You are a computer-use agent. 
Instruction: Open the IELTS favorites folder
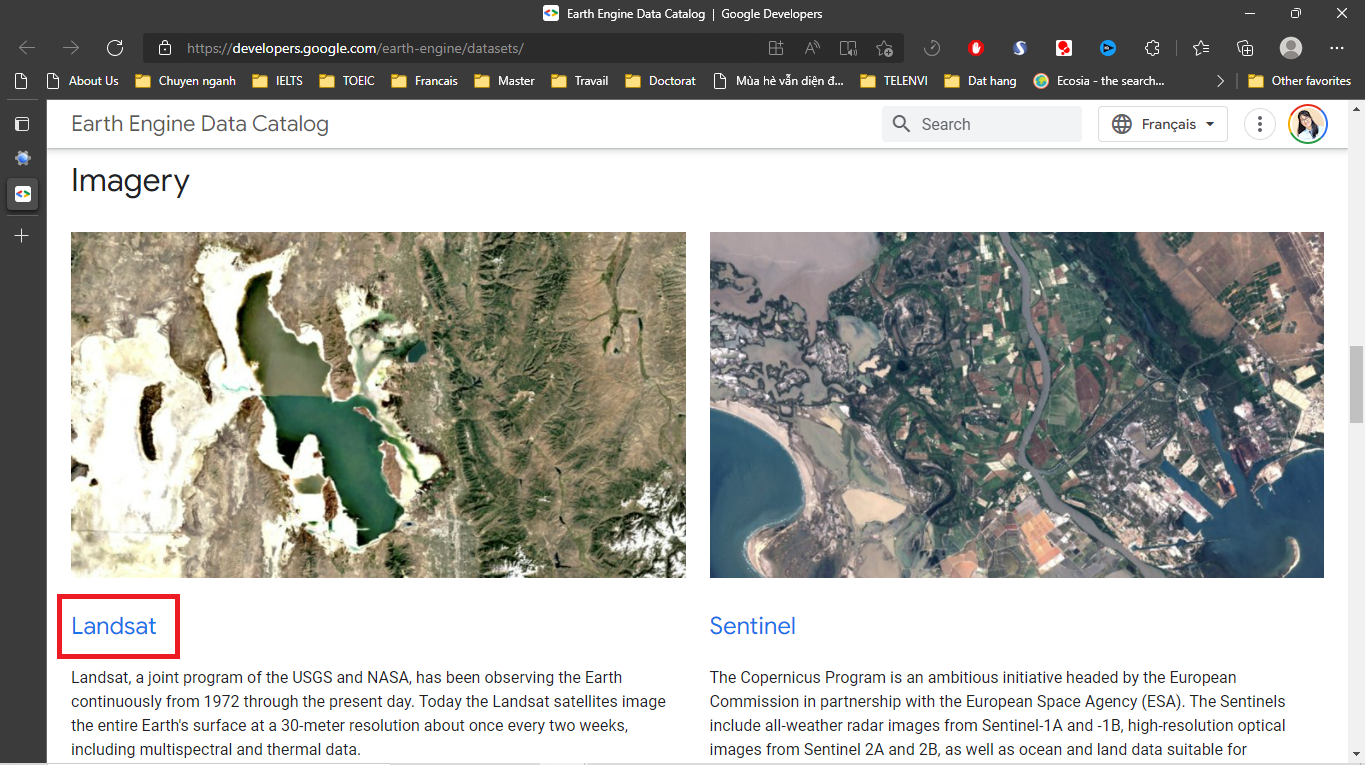click(278, 81)
